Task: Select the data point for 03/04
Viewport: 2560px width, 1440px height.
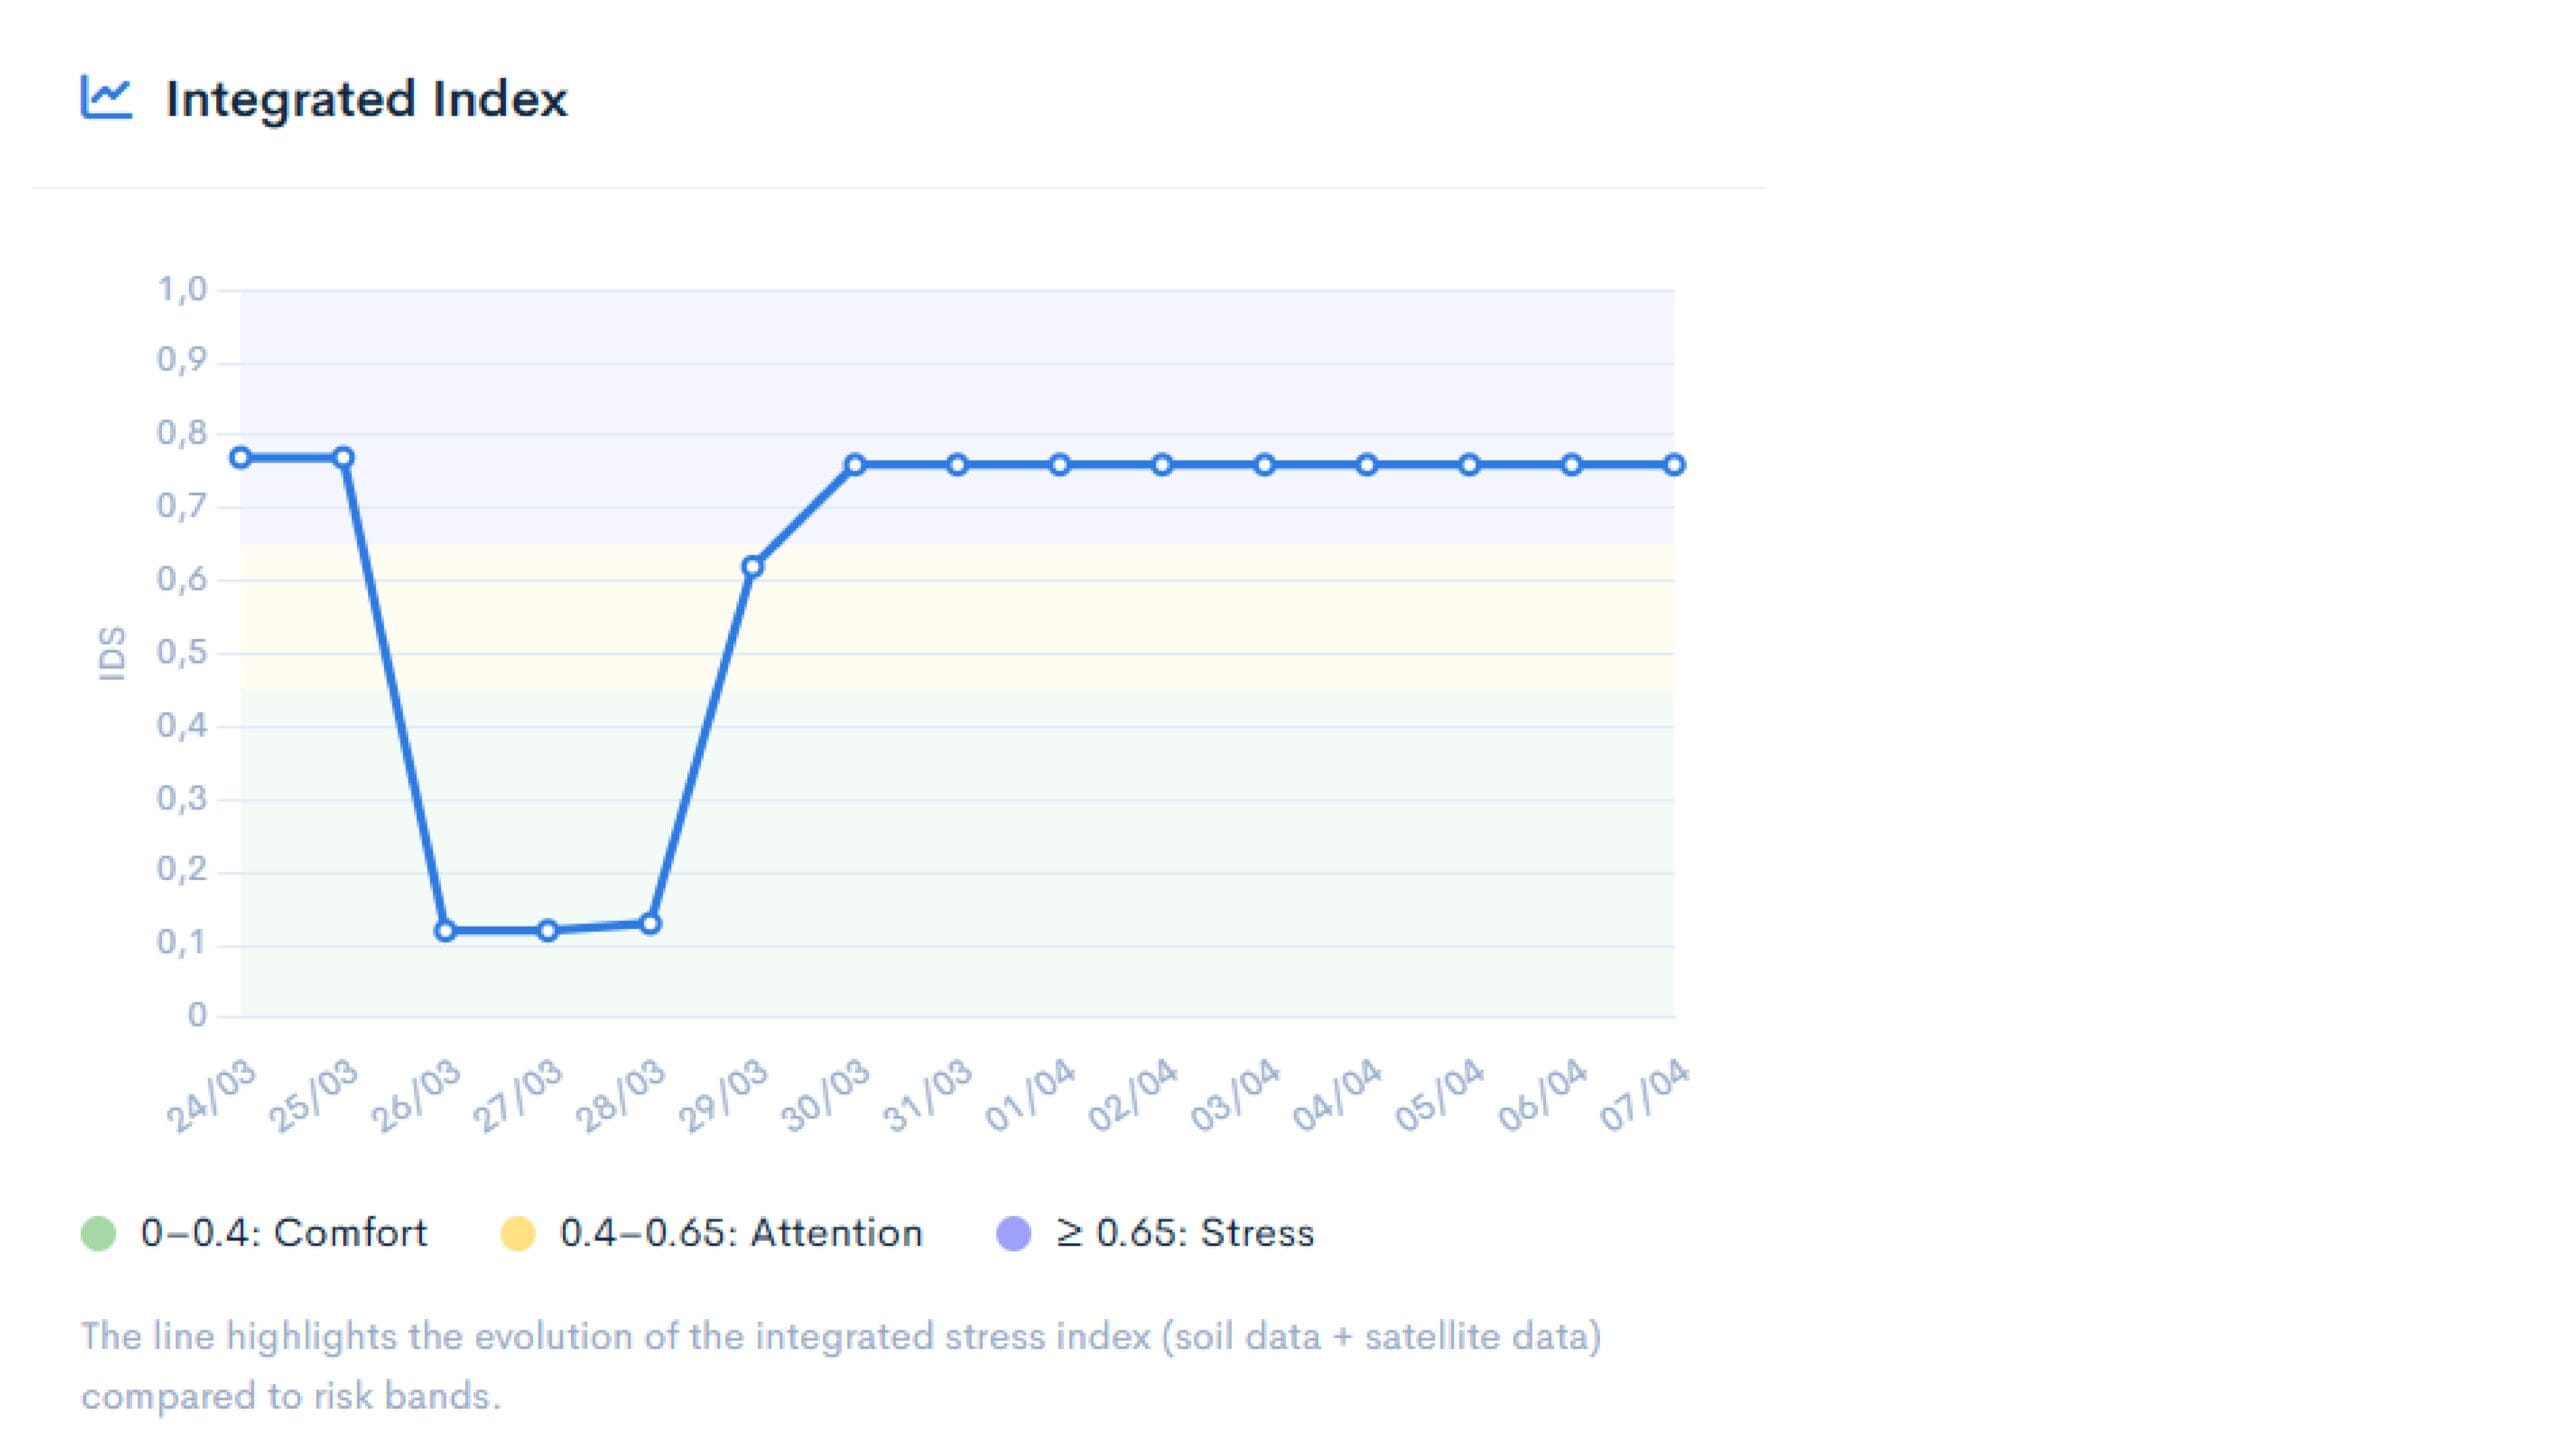Action: (1265, 465)
